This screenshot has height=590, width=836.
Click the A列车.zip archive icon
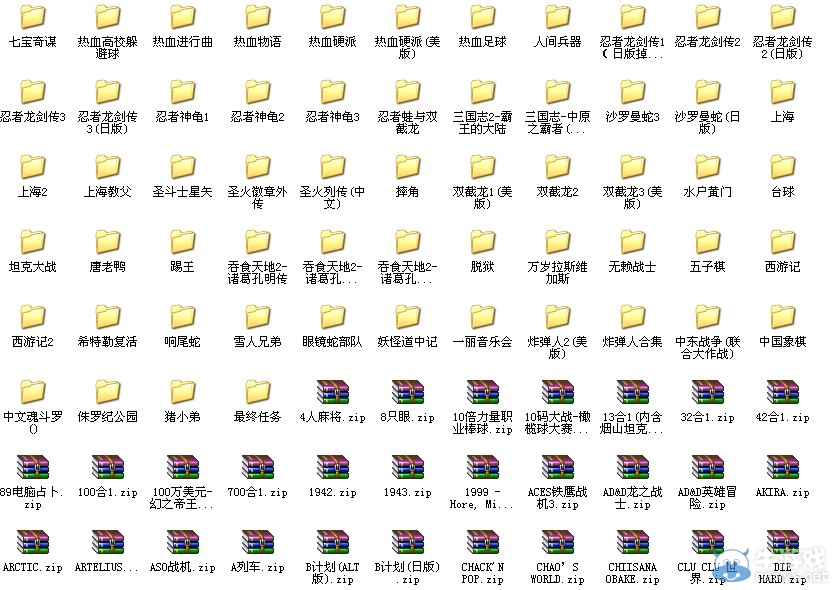pyautogui.click(x=258, y=543)
